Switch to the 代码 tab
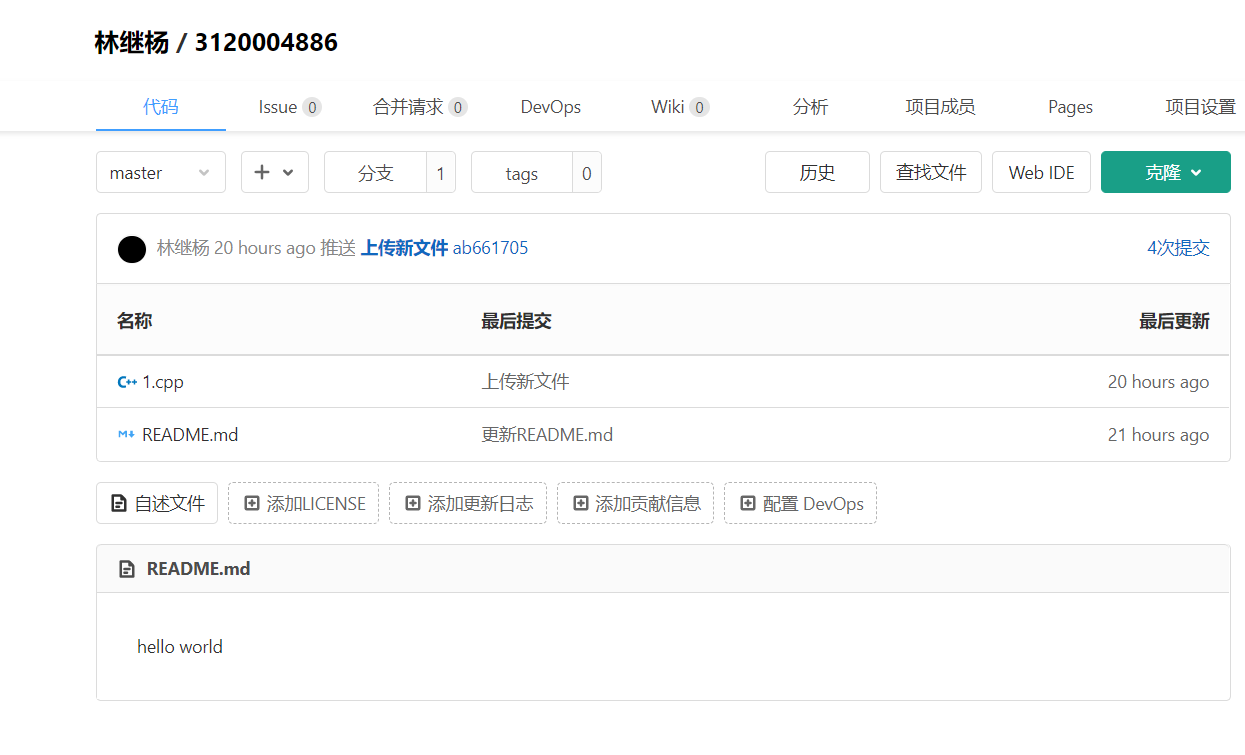This screenshot has width=1245, height=755. [161, 107]
